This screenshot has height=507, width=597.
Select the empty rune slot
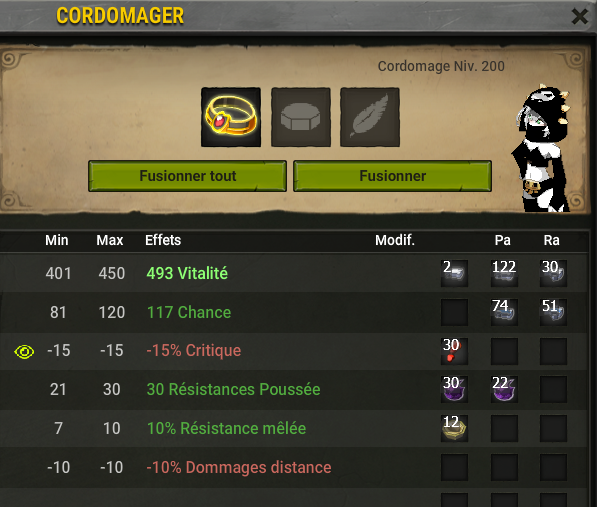tap(301, 117)
